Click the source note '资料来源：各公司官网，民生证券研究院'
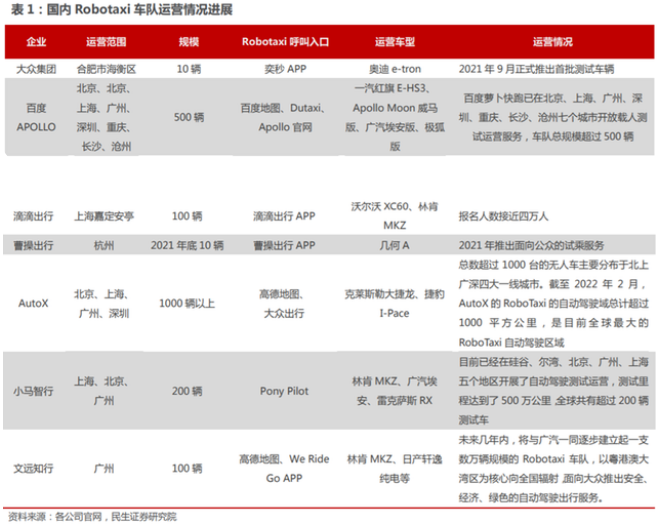This screenshot has height=527, width=660. 92,516
